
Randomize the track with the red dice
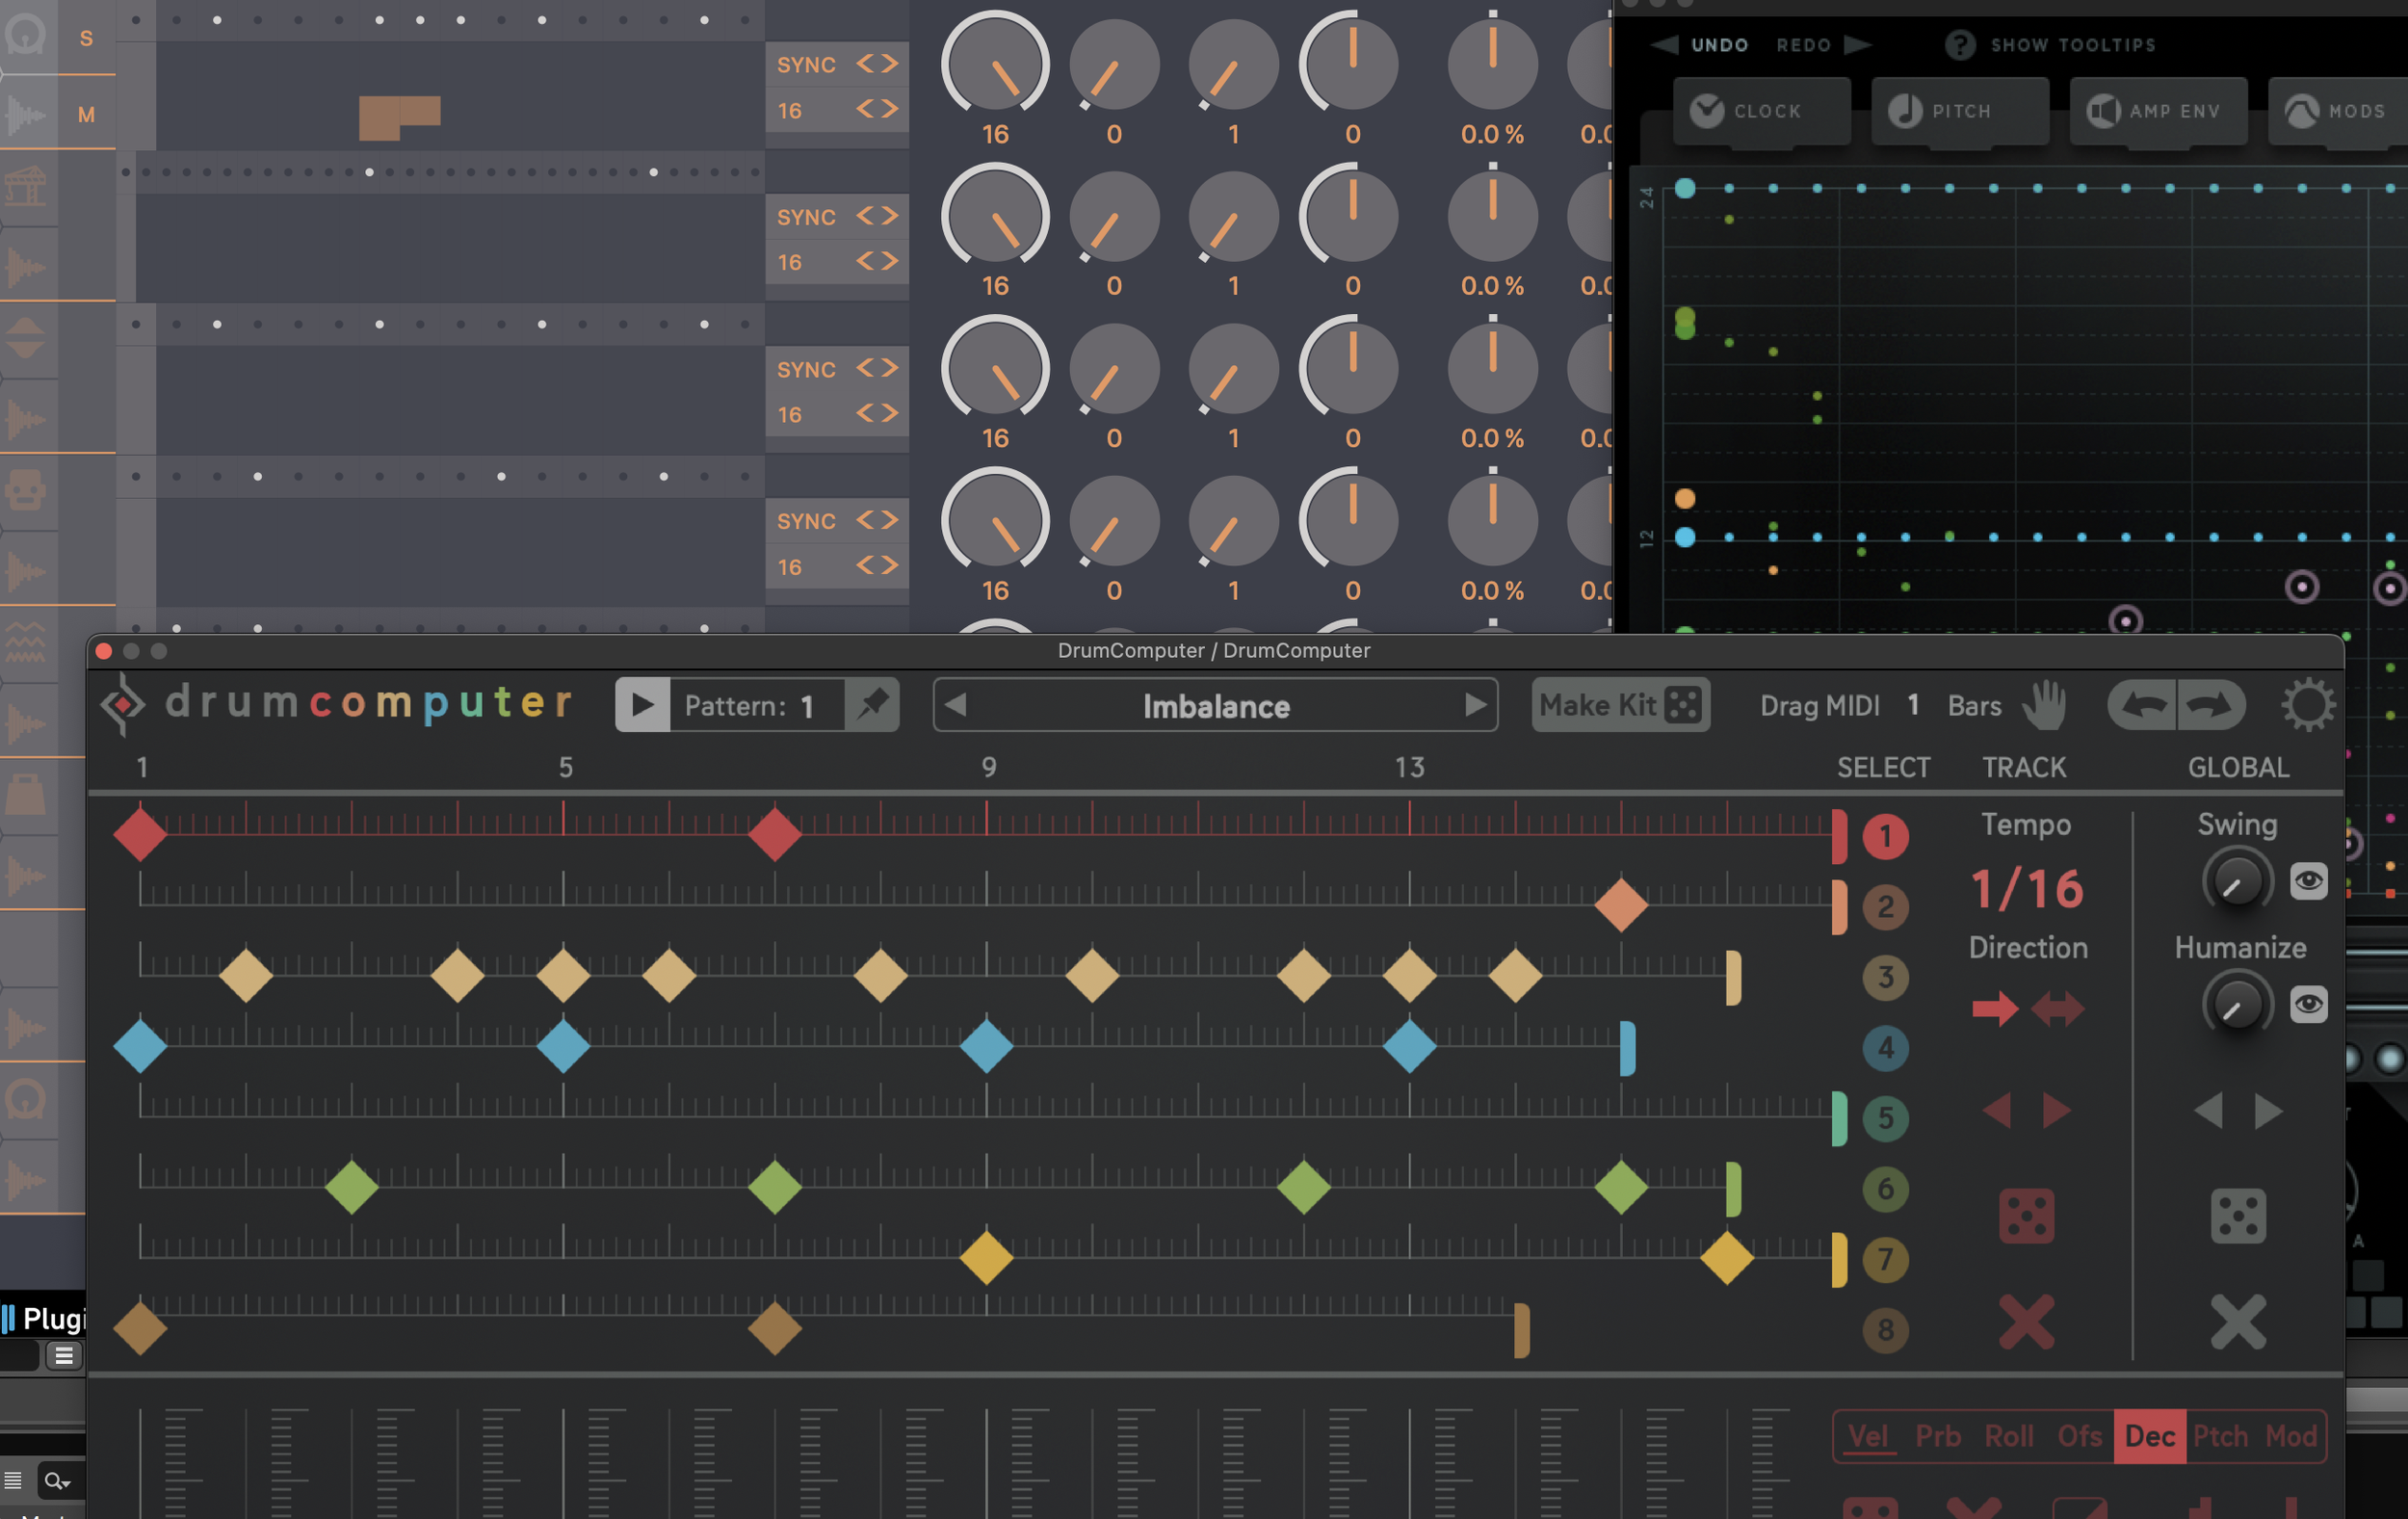click(x=2026, y=1216)
